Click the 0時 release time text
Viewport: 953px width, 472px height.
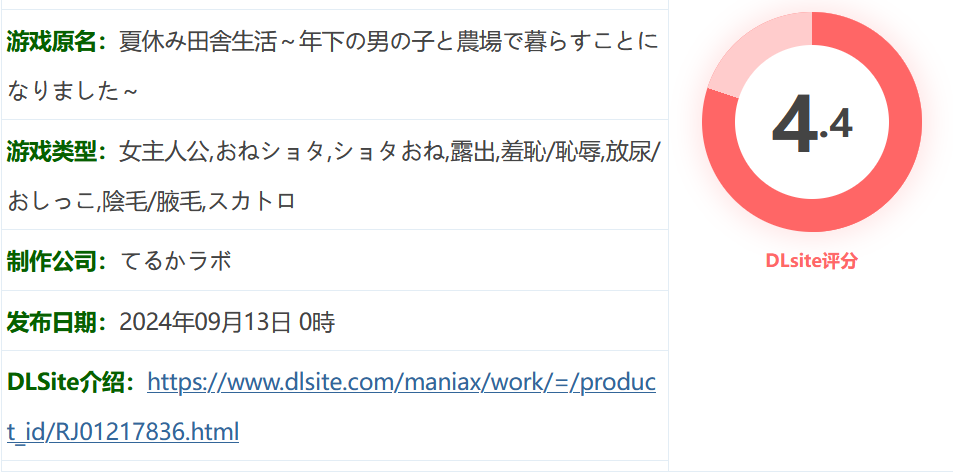tap(318, 323)
